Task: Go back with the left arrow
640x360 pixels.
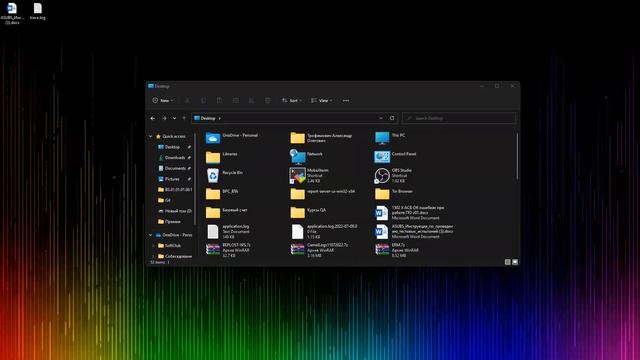Action: point(153,118)
